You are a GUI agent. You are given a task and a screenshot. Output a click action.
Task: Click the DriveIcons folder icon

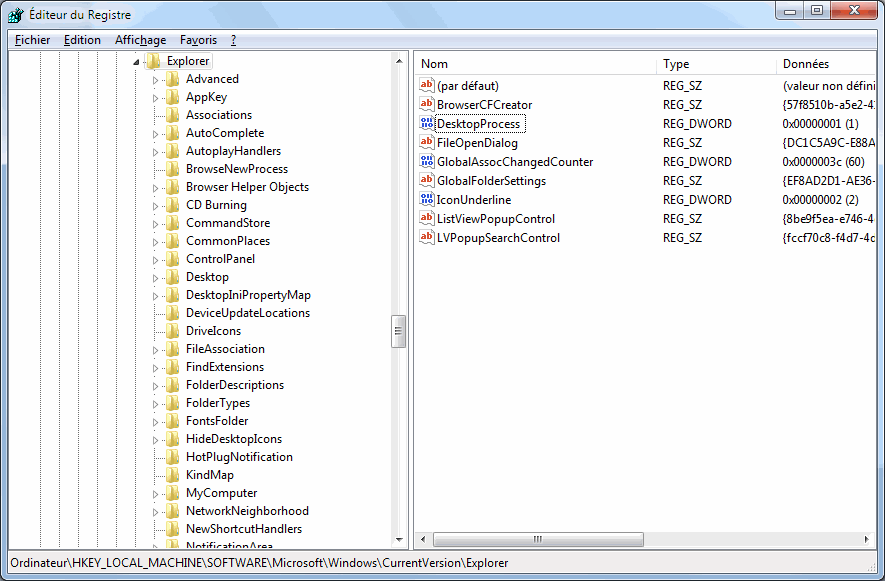[173, 331]
